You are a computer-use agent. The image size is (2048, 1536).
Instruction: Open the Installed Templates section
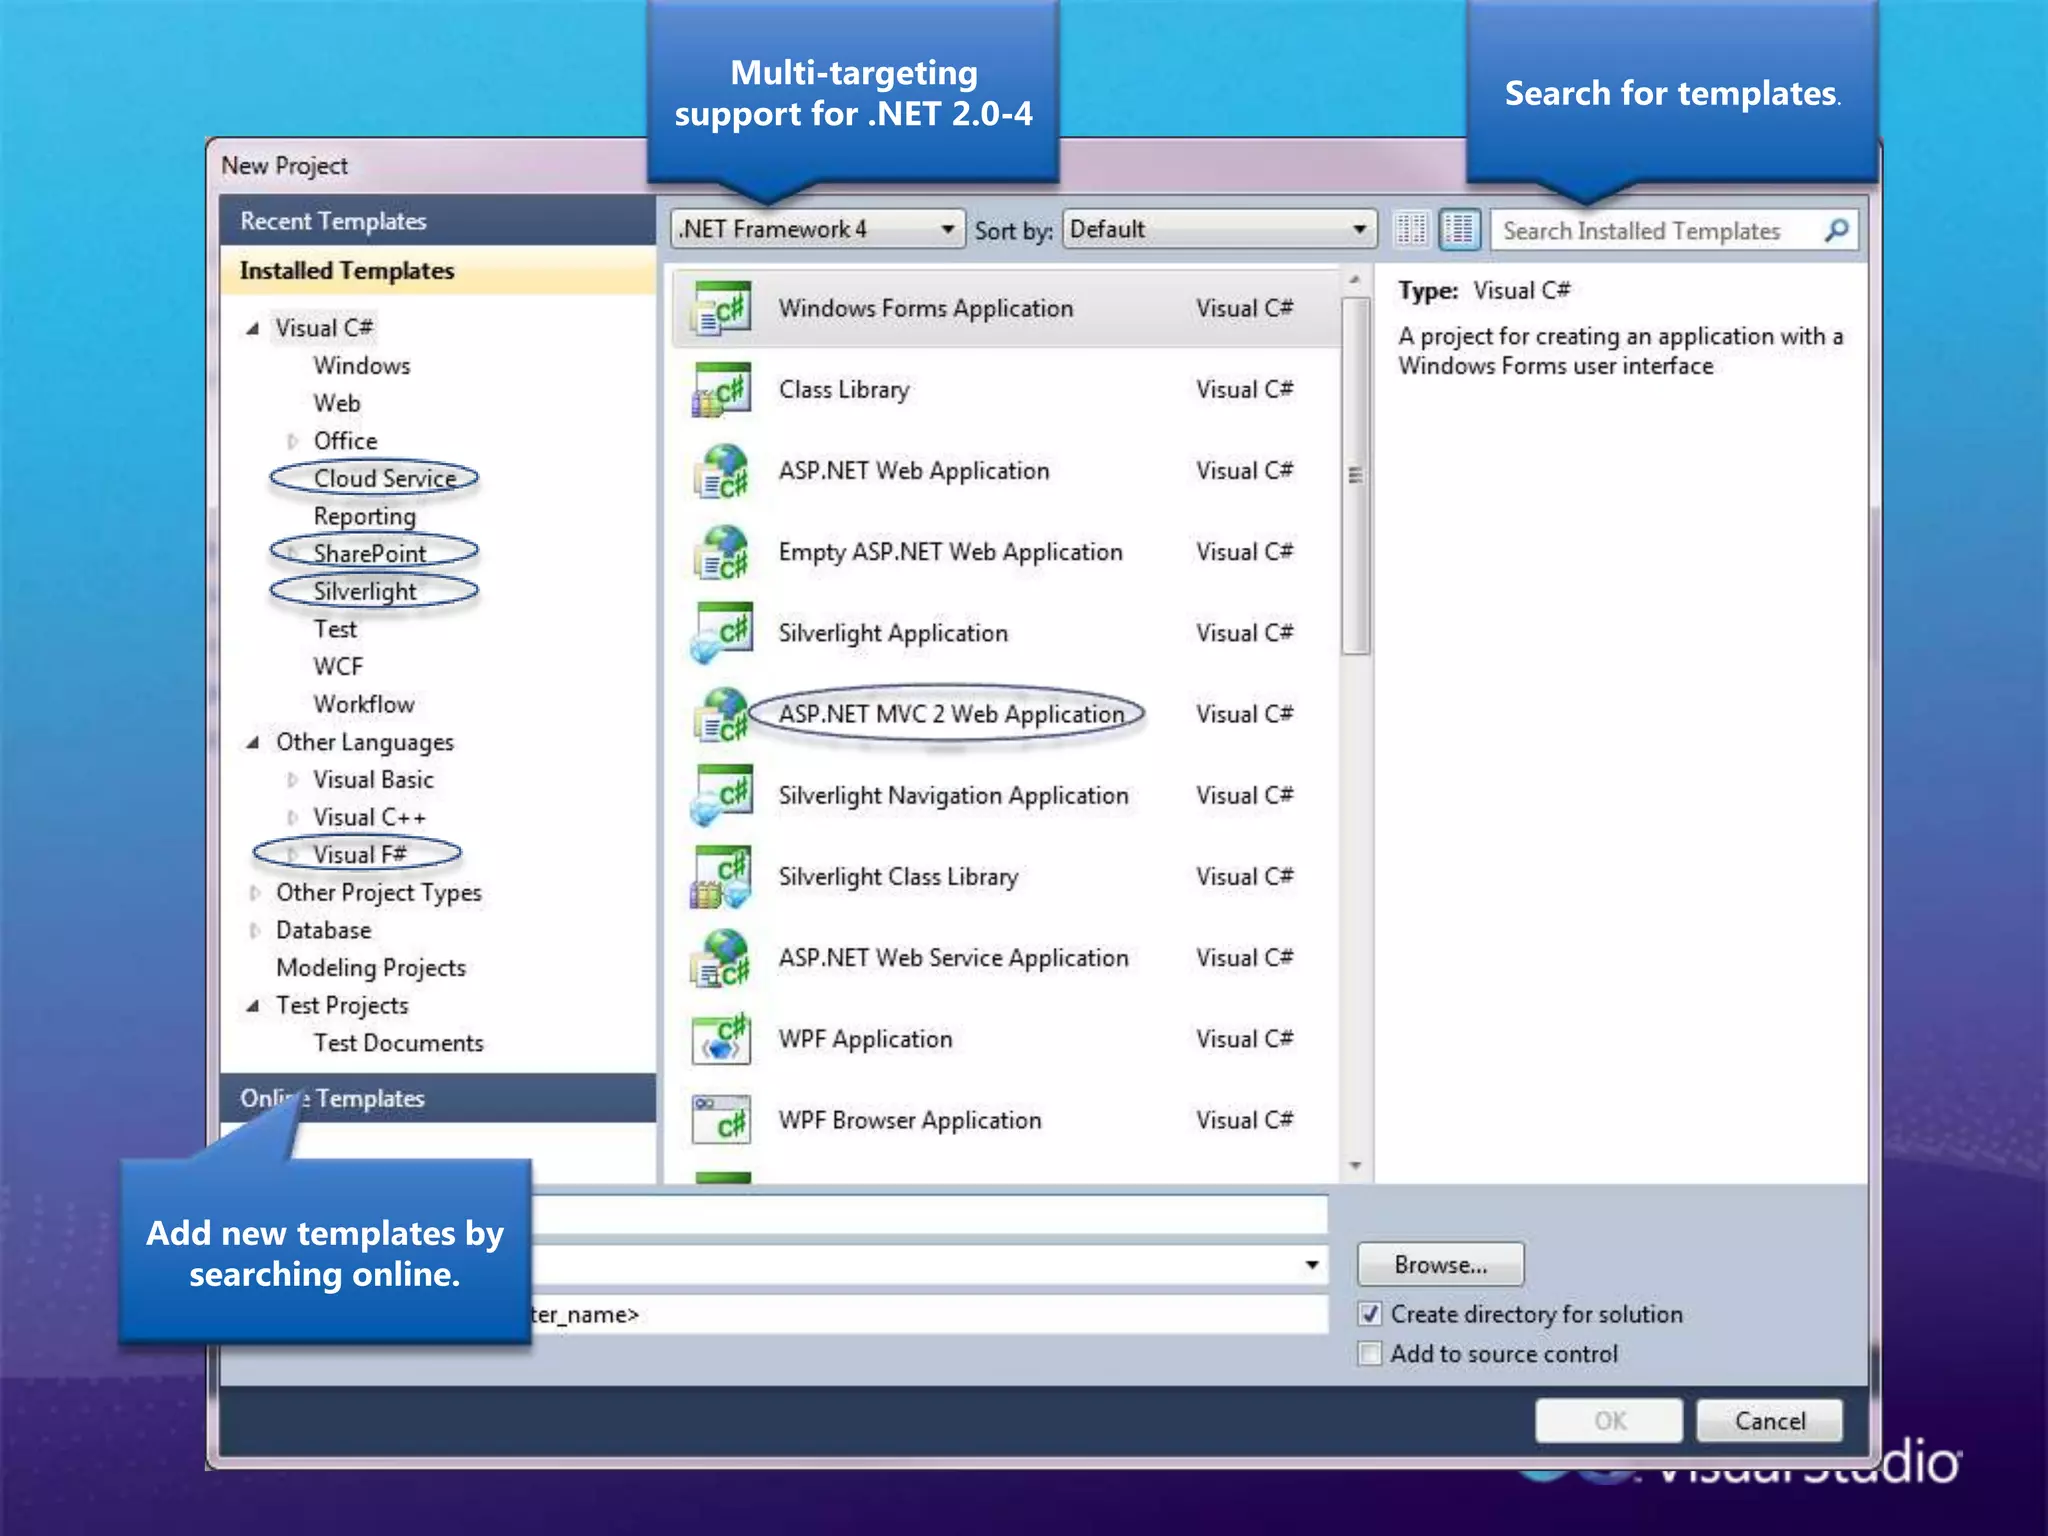(438, 271)
